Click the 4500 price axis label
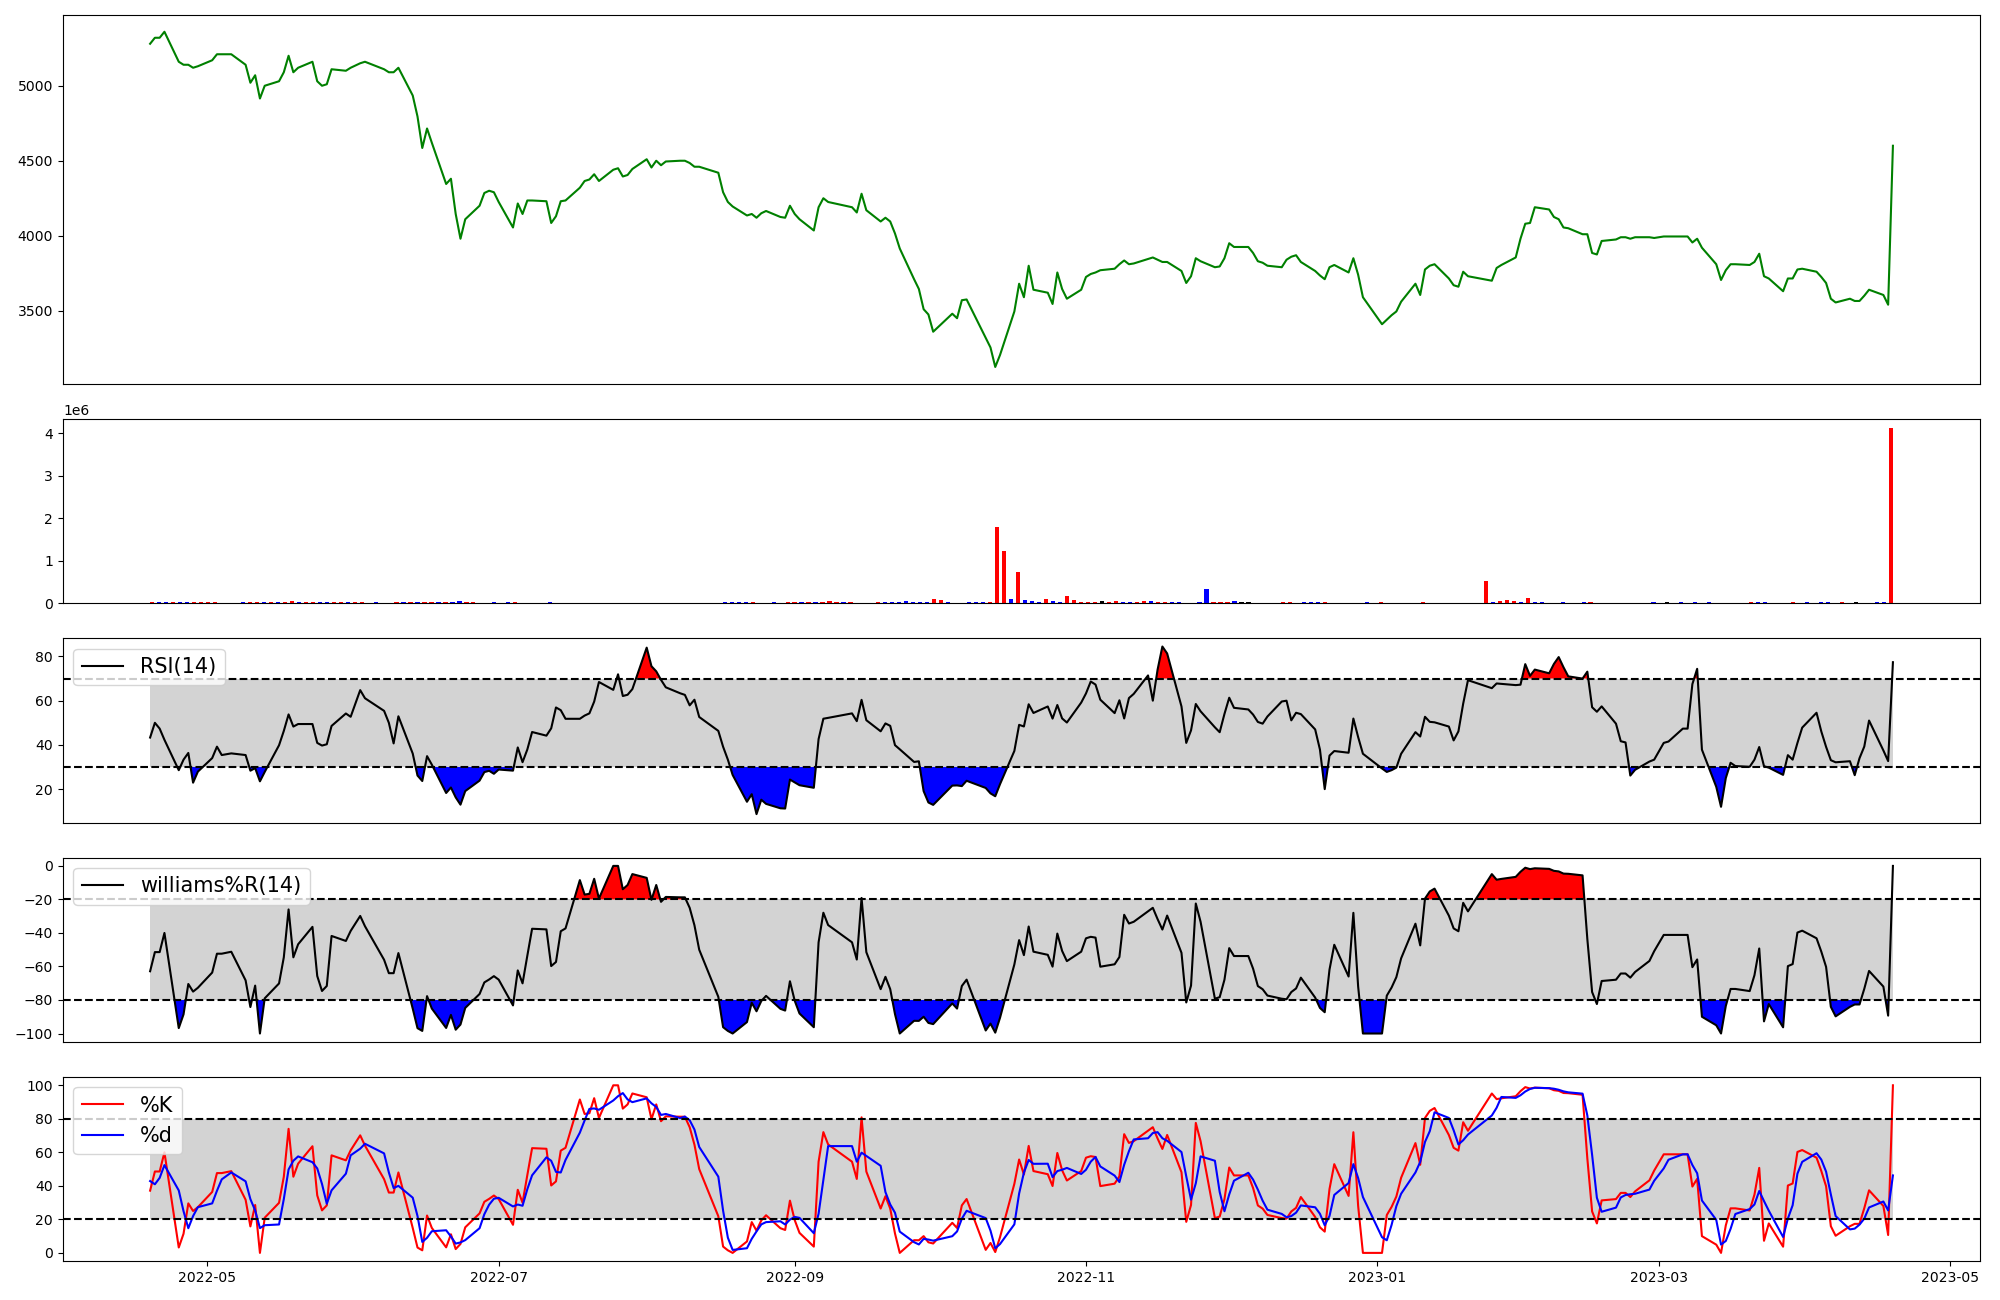The height and width of the screenshot is (1300, 2000). [35, 161]
